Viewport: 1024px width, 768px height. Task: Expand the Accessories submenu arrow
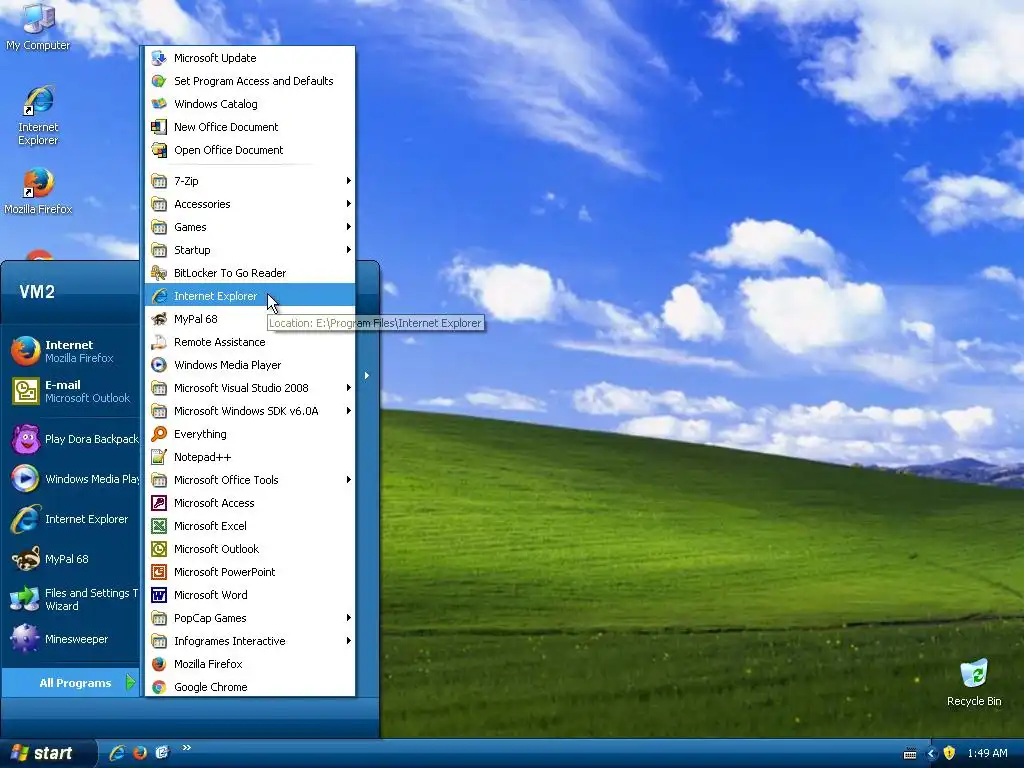point(349,204)
